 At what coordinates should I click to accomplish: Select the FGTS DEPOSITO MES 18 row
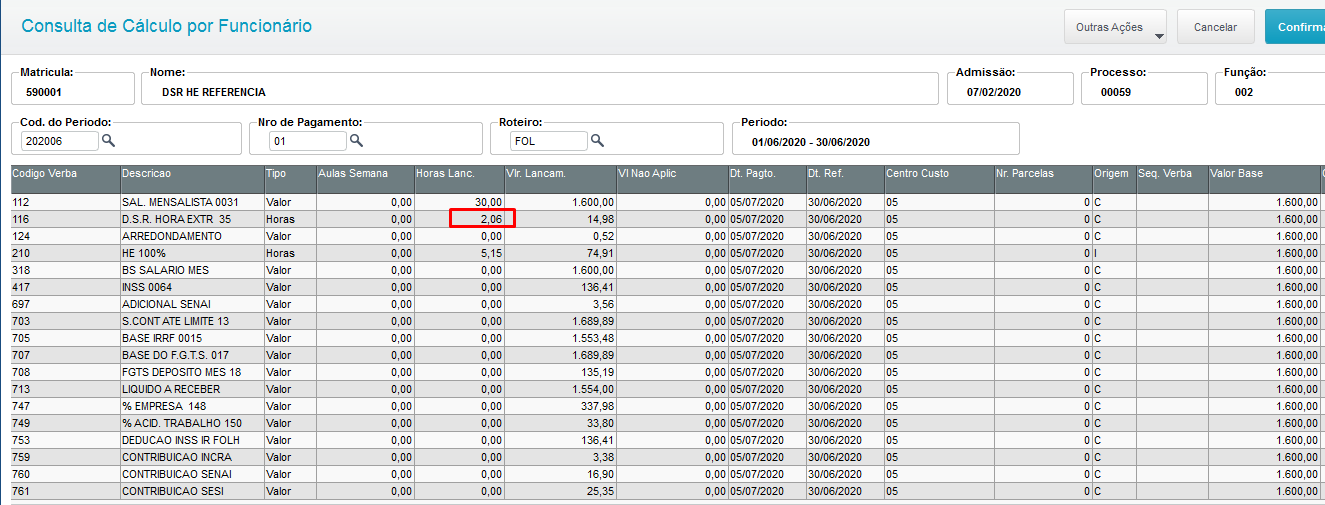668,372
